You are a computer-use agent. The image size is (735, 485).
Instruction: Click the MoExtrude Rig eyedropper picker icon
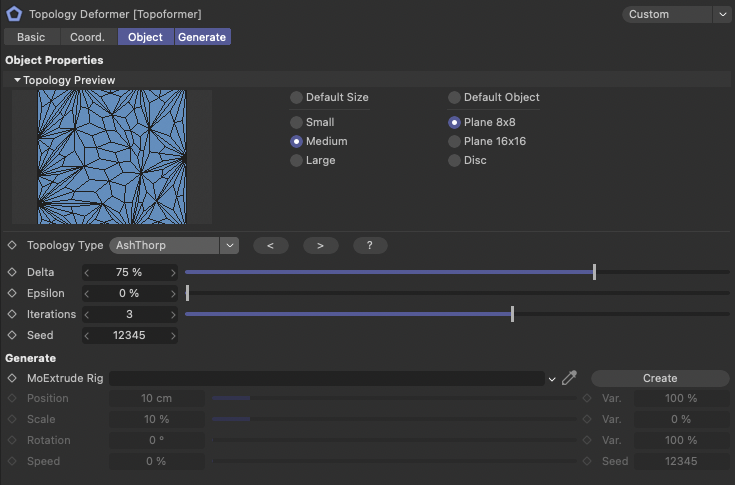[x=569, y=378]
